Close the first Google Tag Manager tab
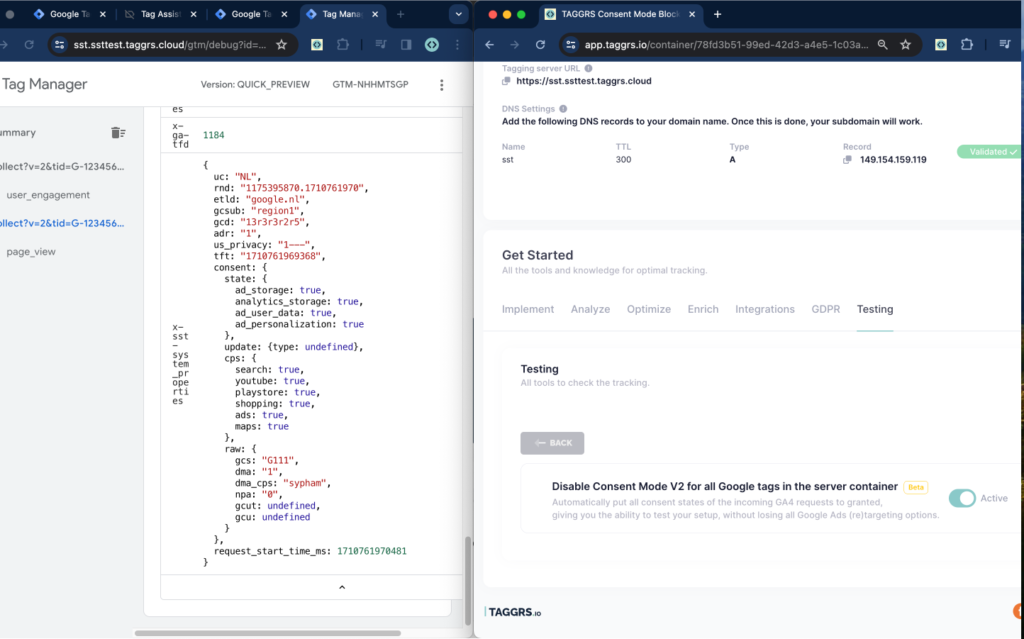This screenshot has width=1024, height=639. point(103,14)
